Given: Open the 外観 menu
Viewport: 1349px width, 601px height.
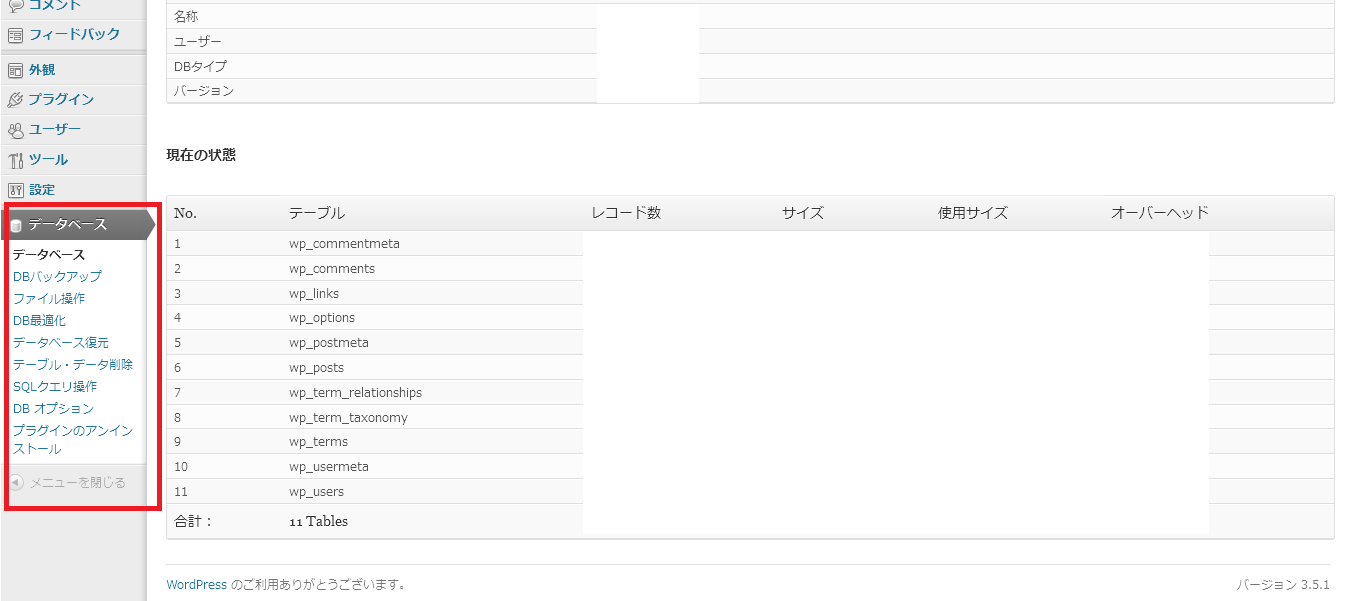Looking at the screenshot, I should 42,70.
